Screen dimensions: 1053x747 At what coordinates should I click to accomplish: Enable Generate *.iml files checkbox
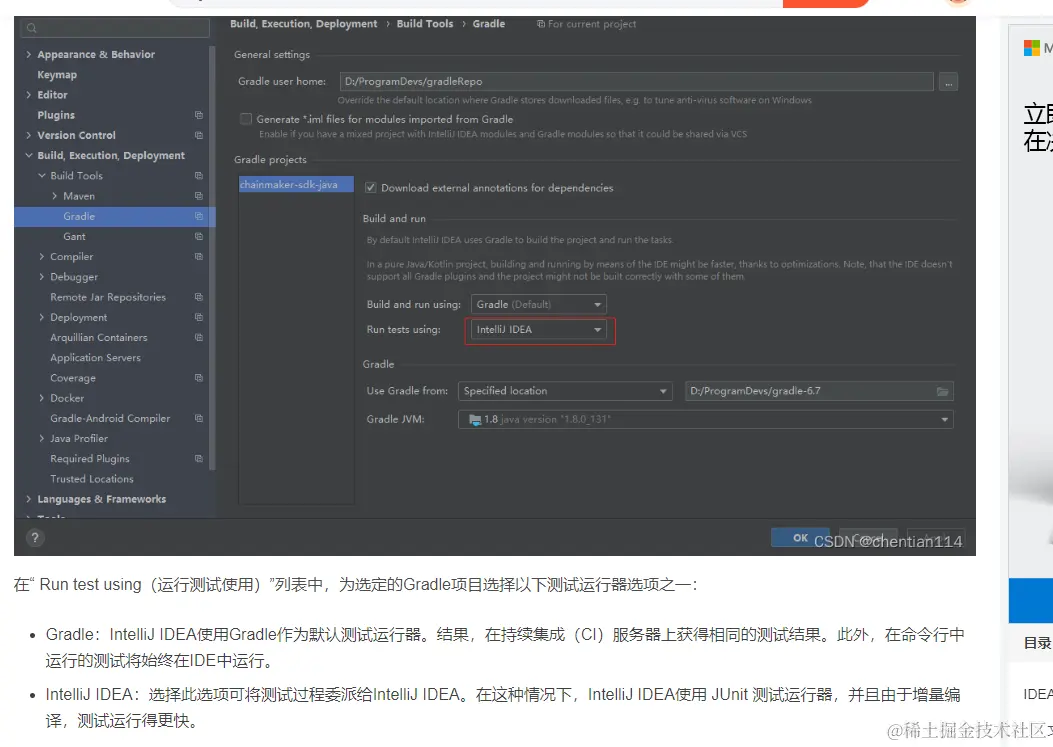[x=246, y=119]
